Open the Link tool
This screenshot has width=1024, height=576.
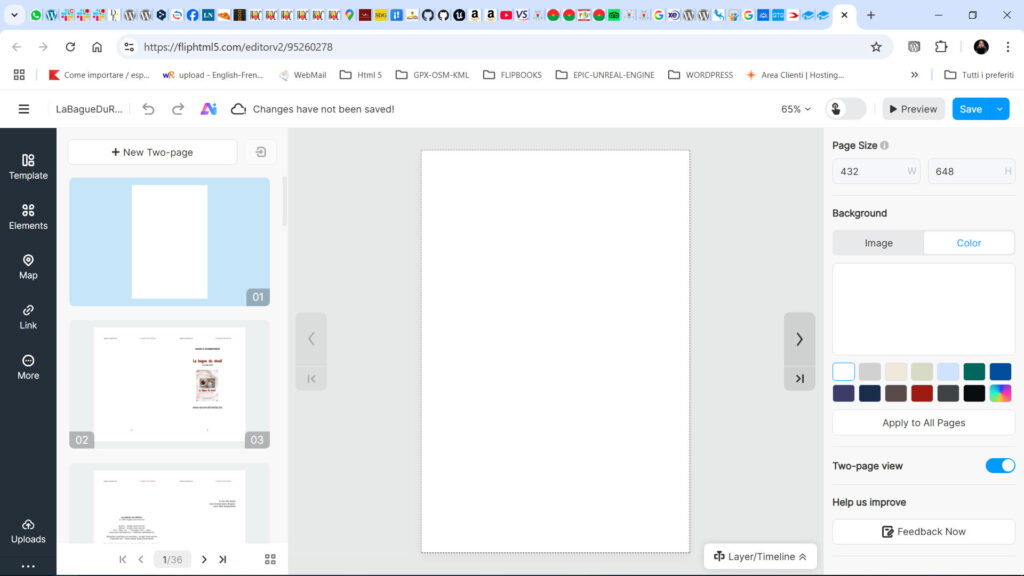pyautogui.click(x=28, y=317)
